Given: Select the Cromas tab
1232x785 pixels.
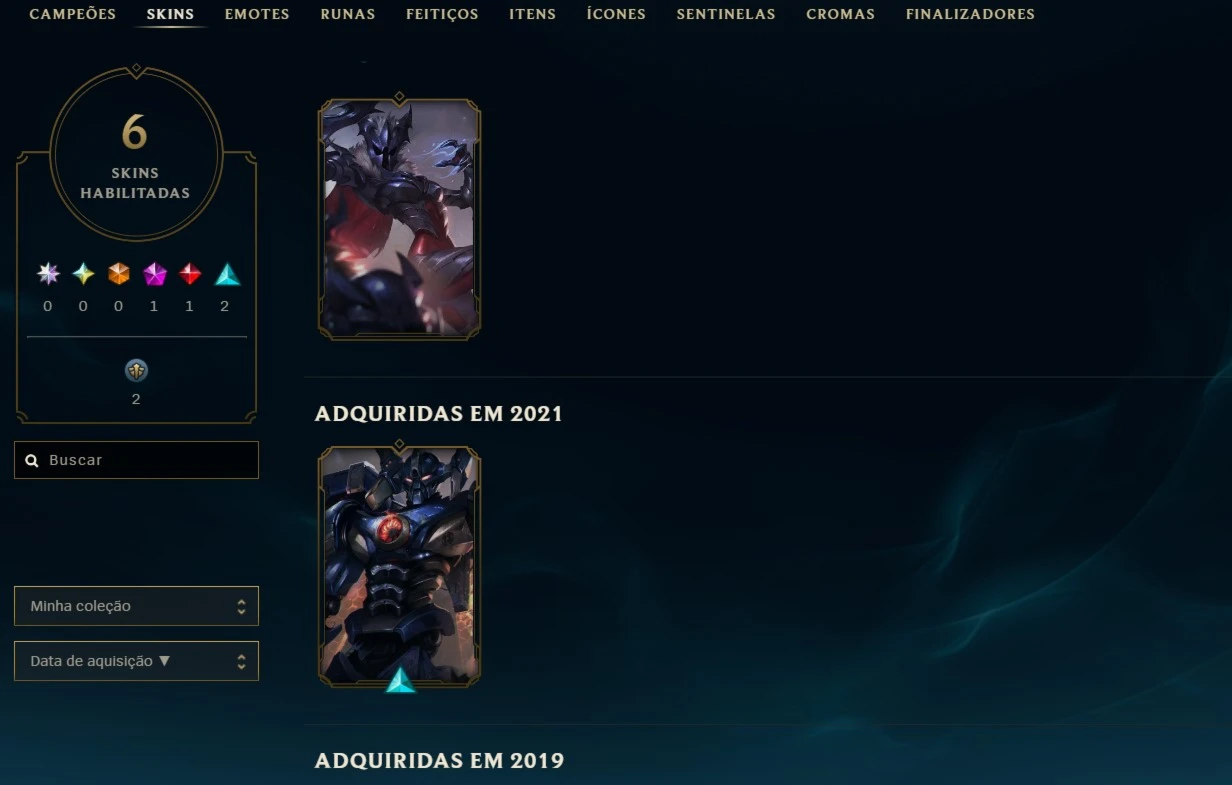Looking at the screenshot, I should coord(840,14).
